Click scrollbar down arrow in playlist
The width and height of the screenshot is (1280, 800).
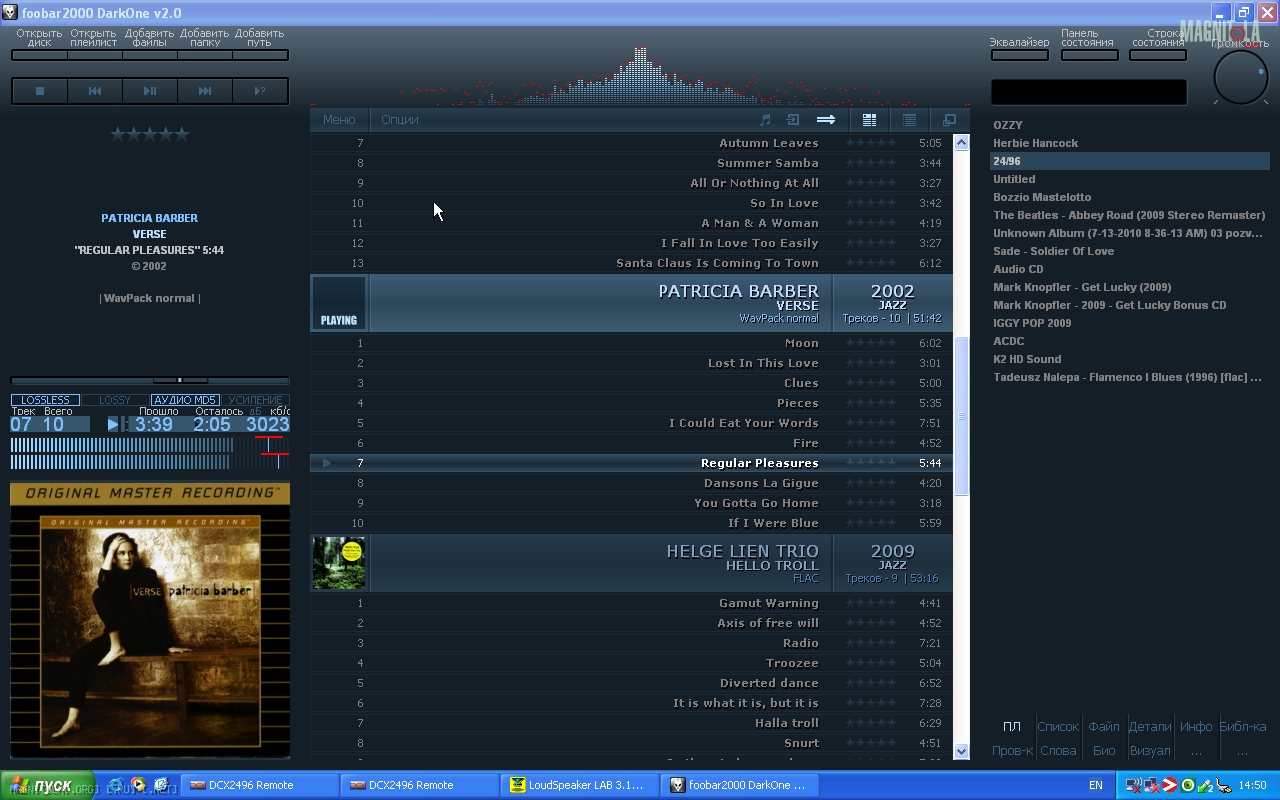tap(962, 751)
